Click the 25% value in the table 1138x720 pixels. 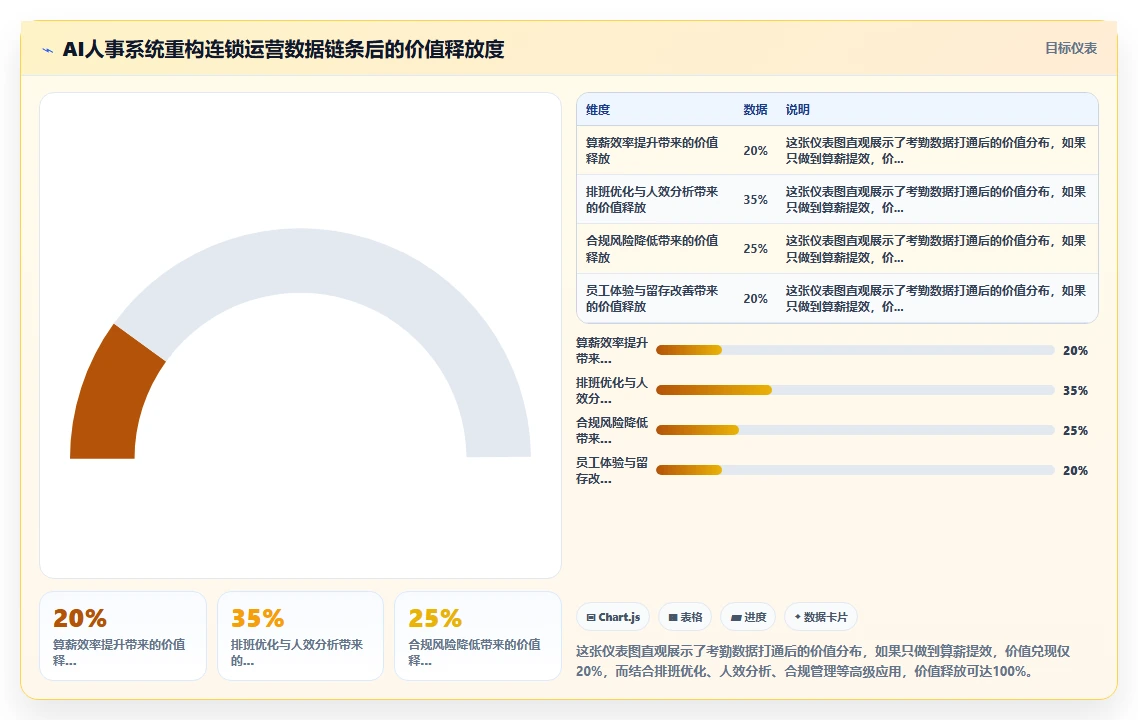[x=755, y=249]
